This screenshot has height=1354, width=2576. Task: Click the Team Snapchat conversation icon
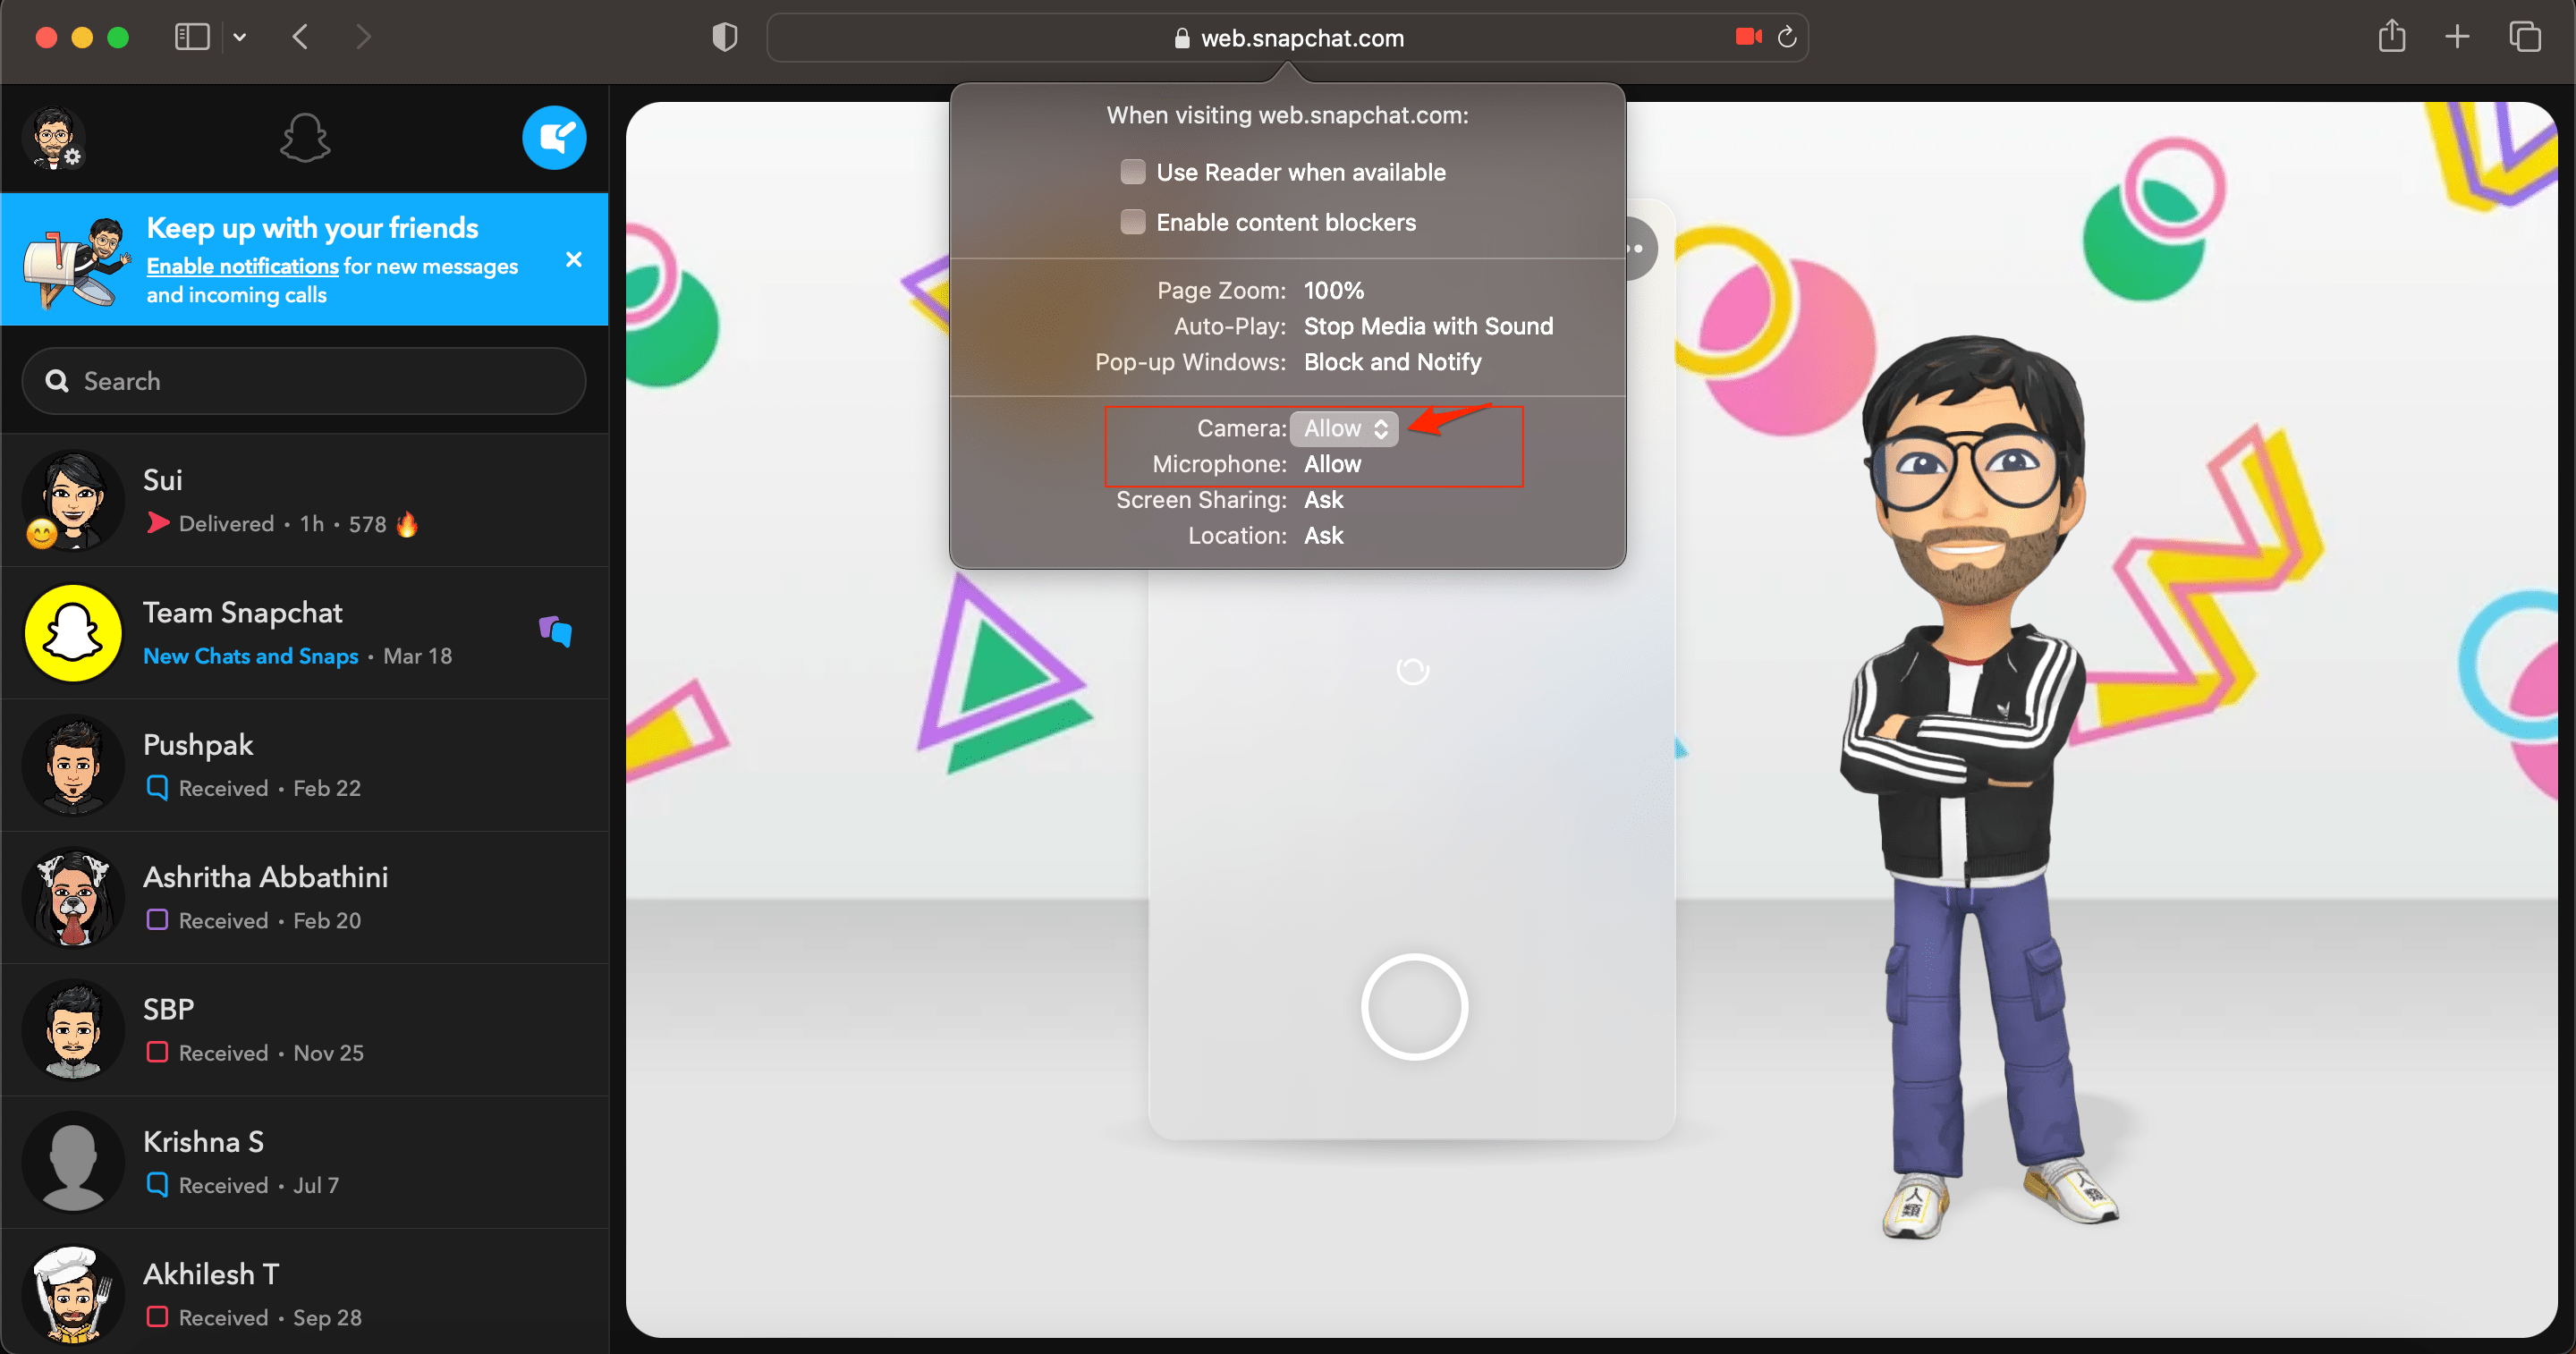(x=72, y=630)
